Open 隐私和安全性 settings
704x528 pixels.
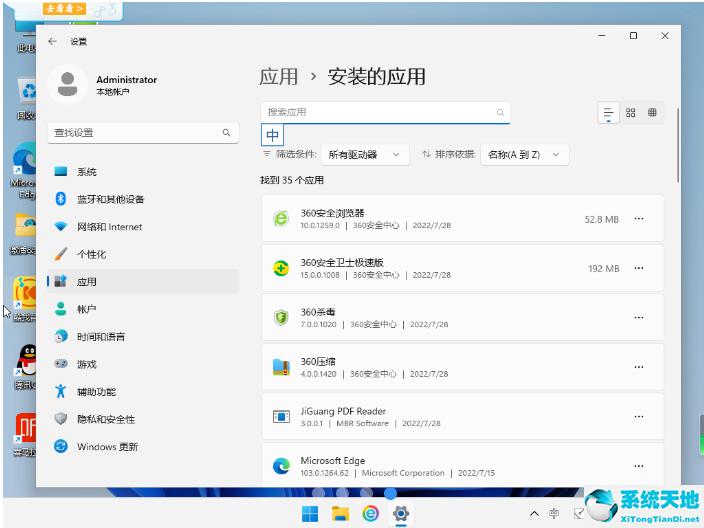point(105,419)
